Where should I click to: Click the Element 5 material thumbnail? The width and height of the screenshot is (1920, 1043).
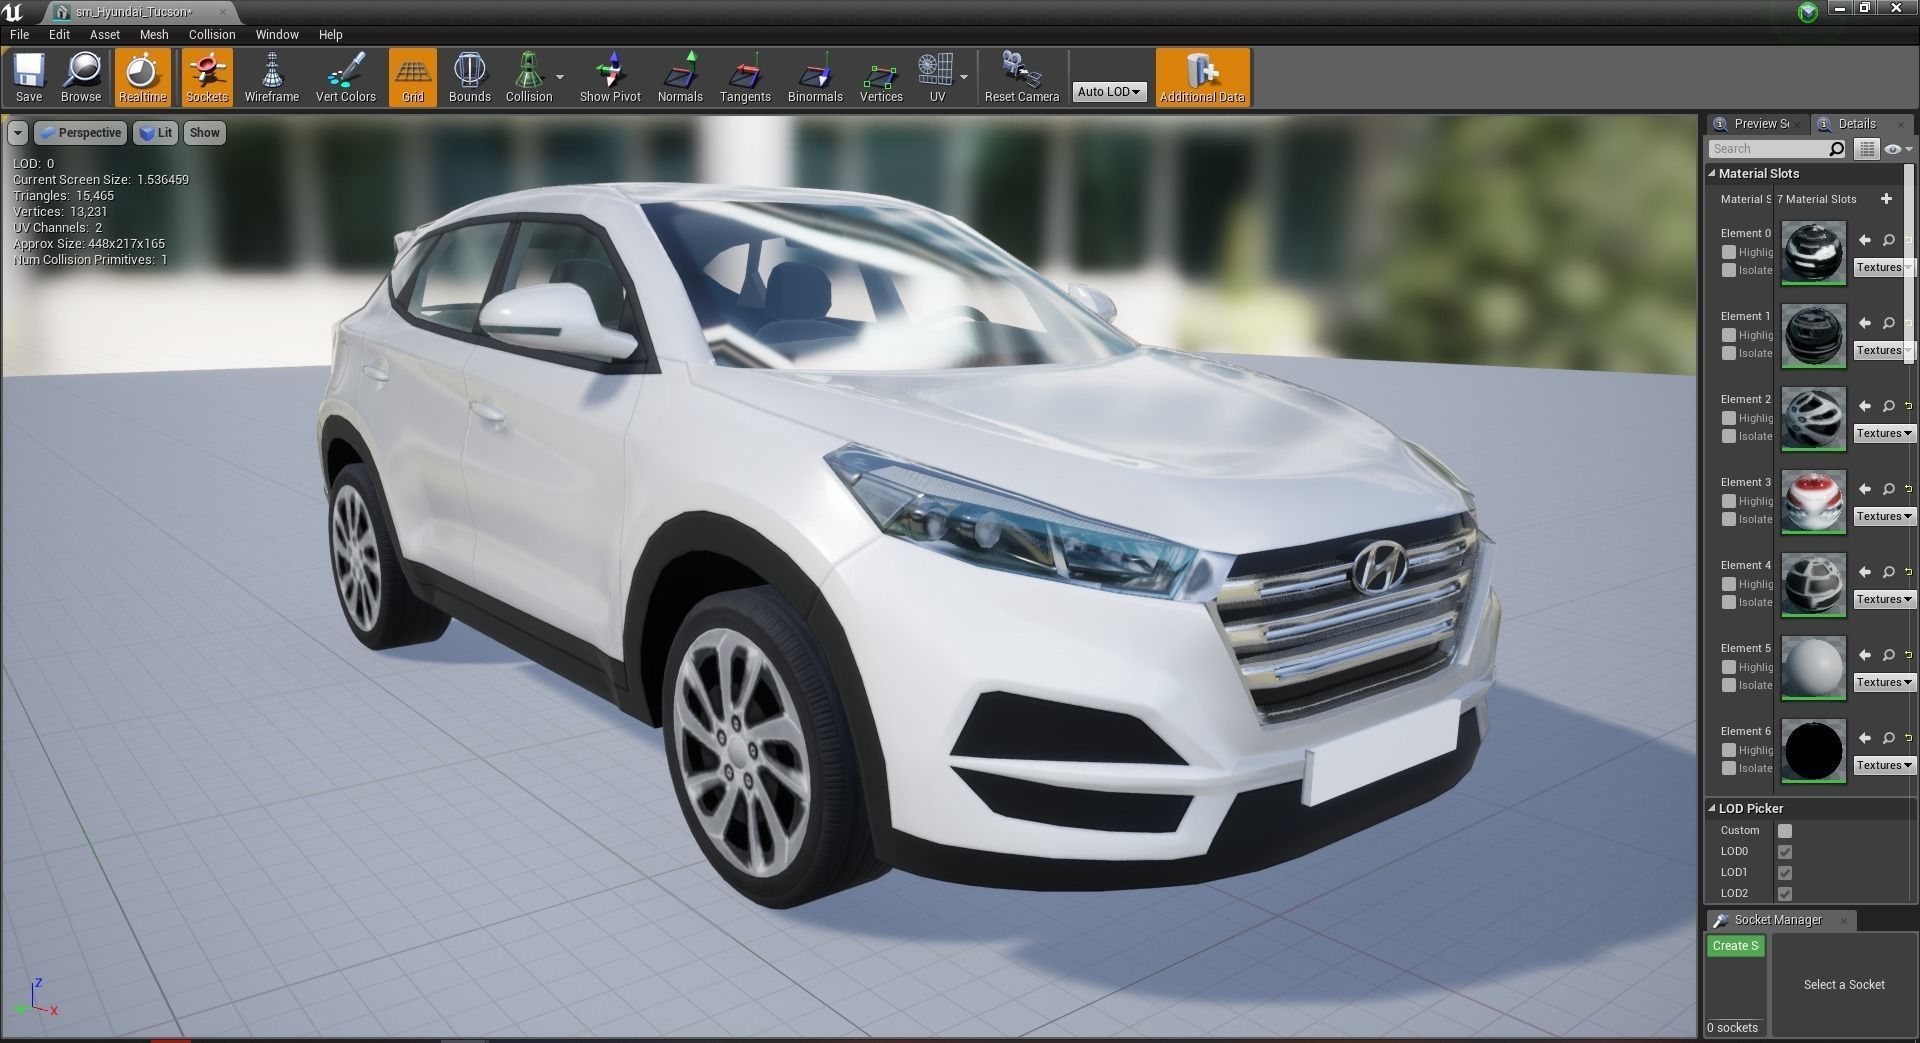[x=1813, y=668]
